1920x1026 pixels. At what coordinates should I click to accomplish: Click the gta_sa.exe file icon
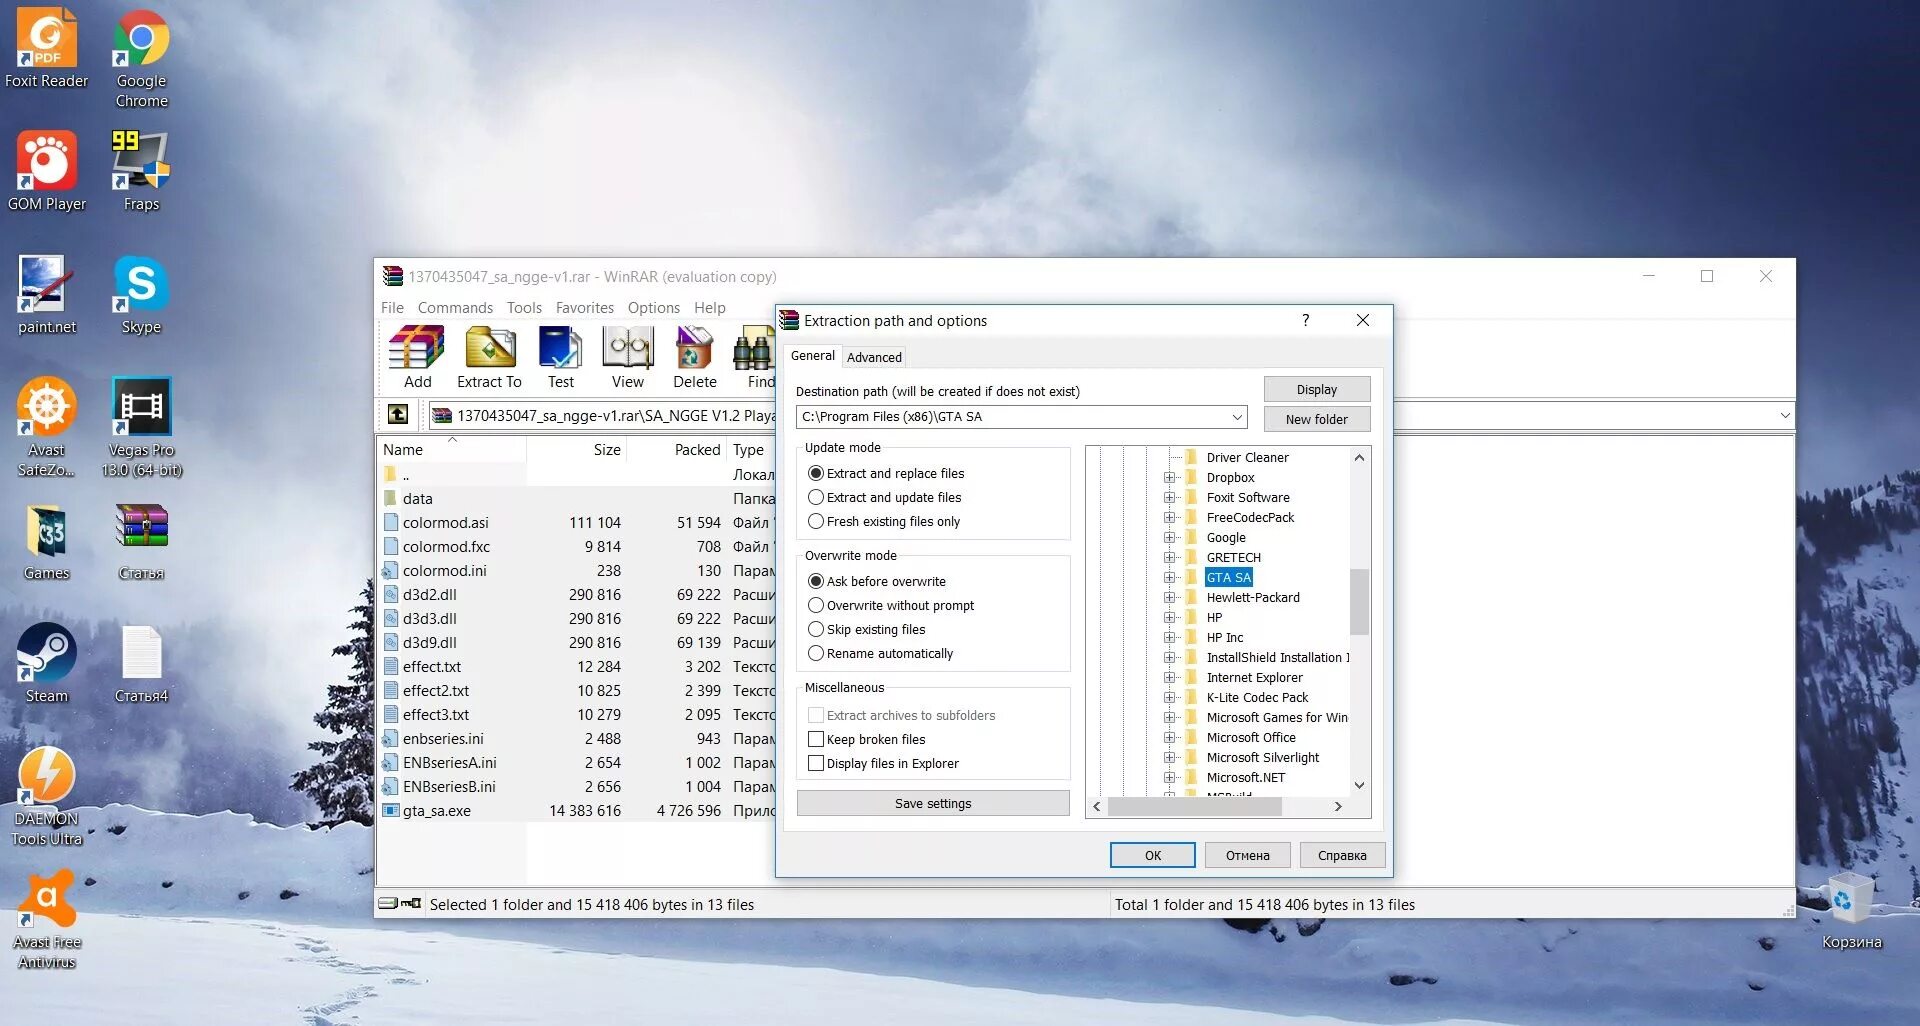pos(391,810)
